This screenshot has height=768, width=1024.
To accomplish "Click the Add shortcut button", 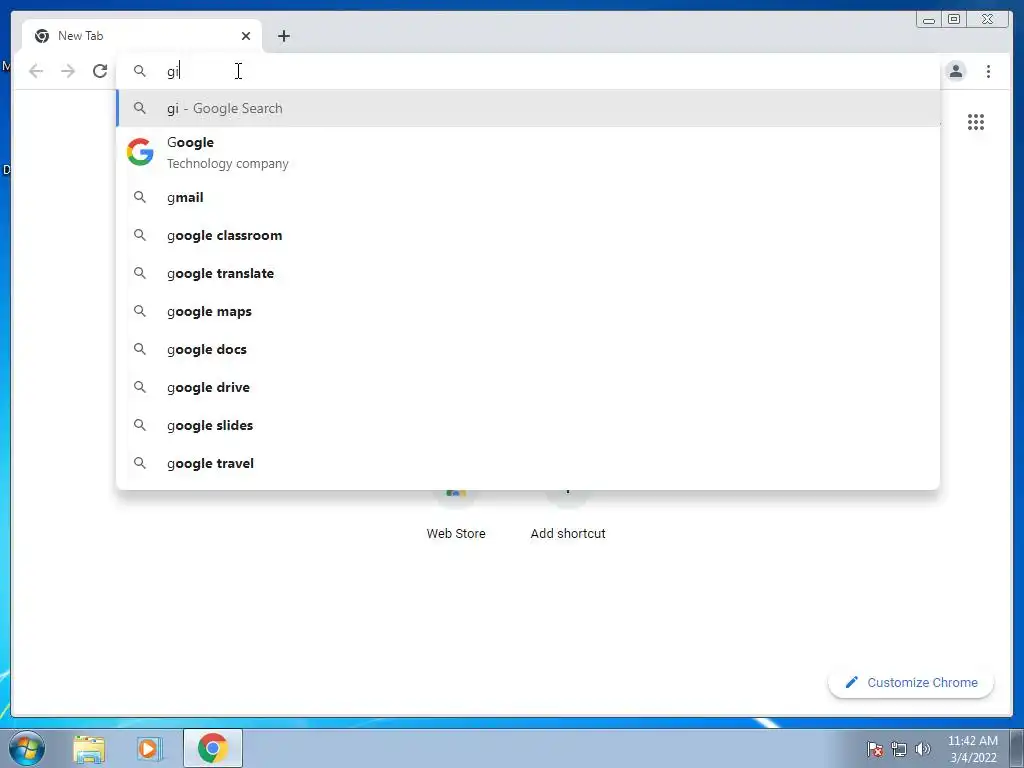I will pyautogui.click(x=568, y=516).
